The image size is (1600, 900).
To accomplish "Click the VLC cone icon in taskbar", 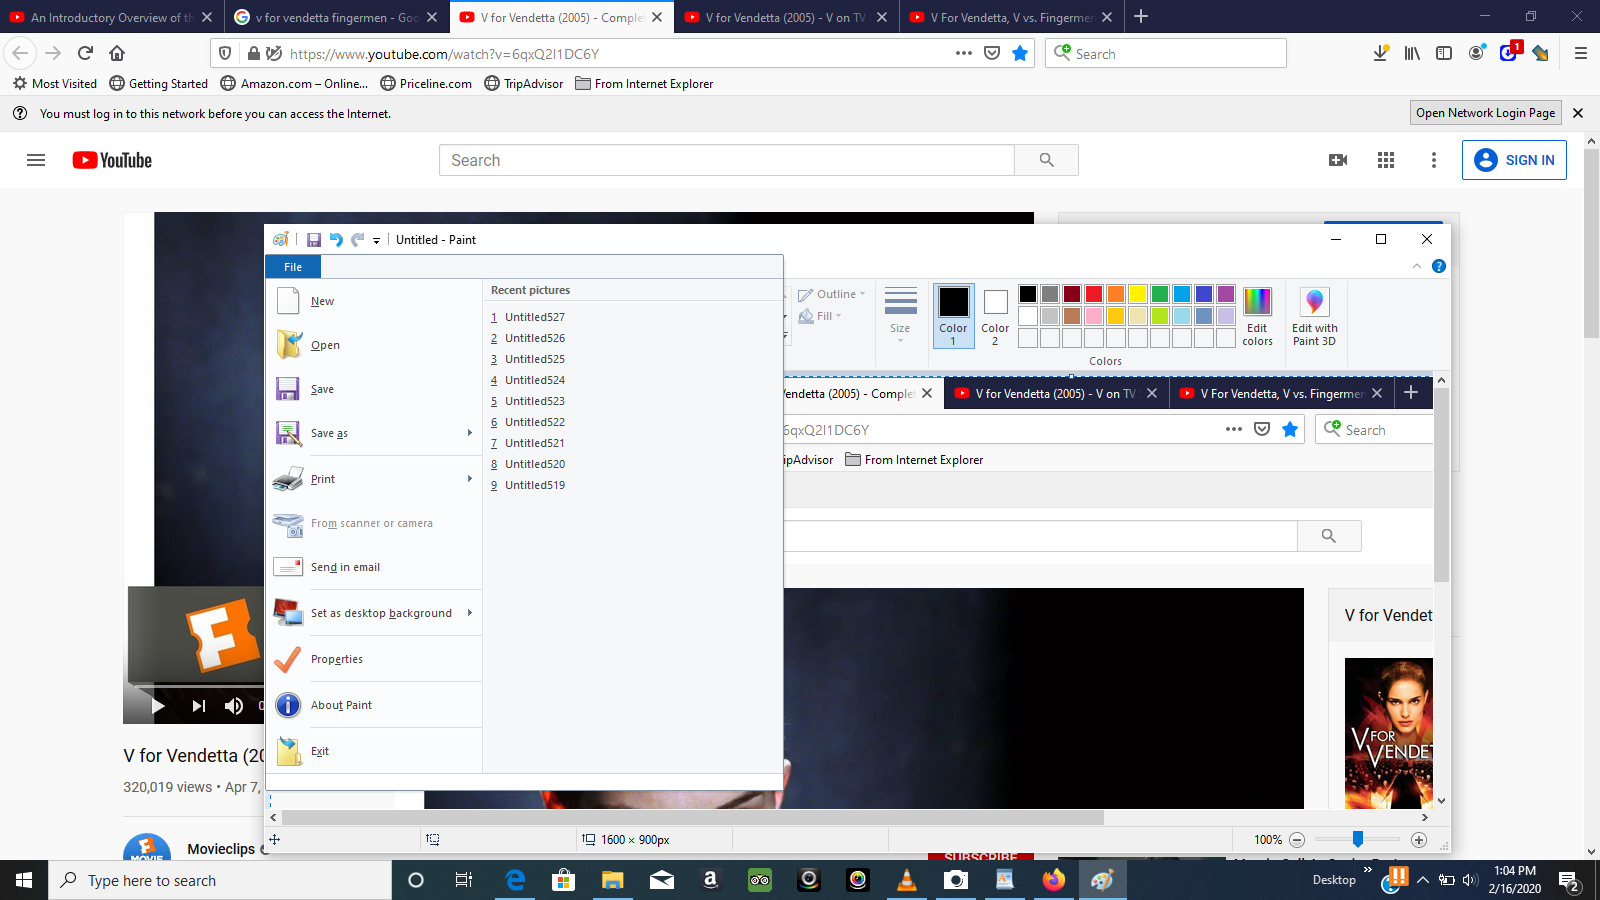I will [906, 880].
